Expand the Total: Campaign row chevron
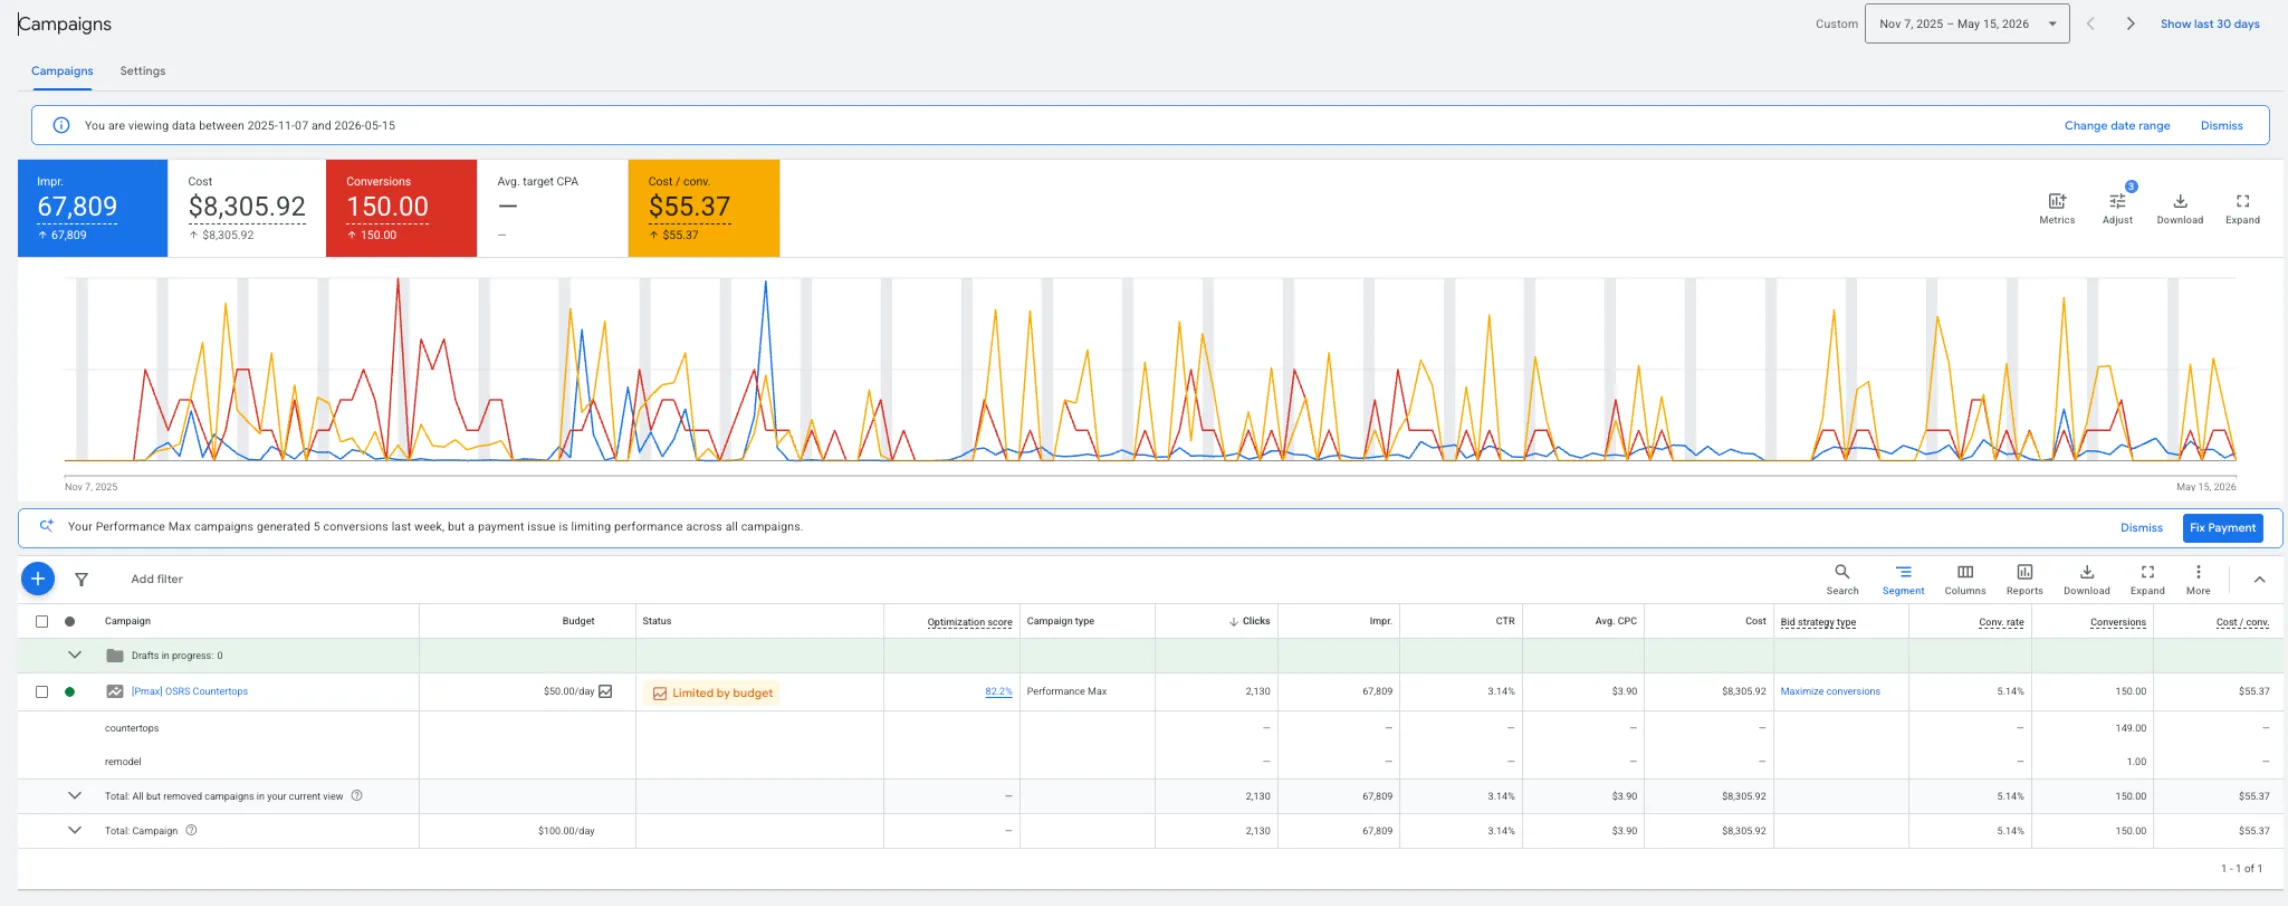Viewport: 2288px width, 906px height. 74,830
